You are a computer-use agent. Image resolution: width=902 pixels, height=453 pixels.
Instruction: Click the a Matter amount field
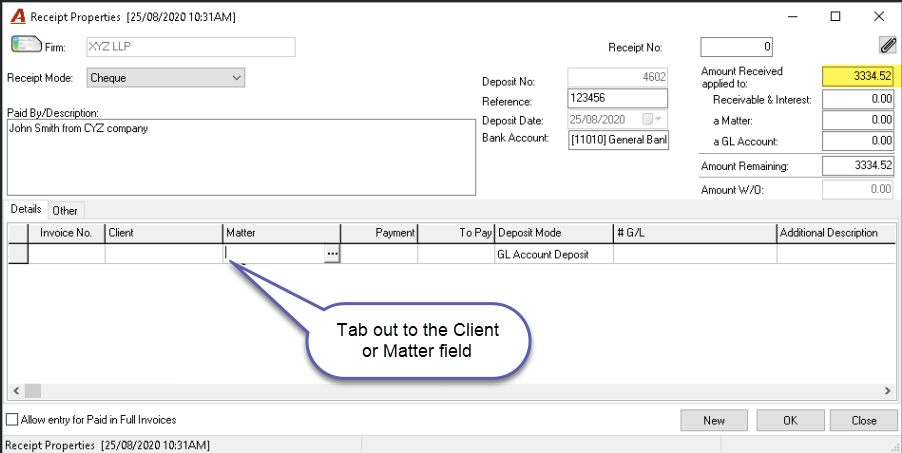[x=858, y=120]
